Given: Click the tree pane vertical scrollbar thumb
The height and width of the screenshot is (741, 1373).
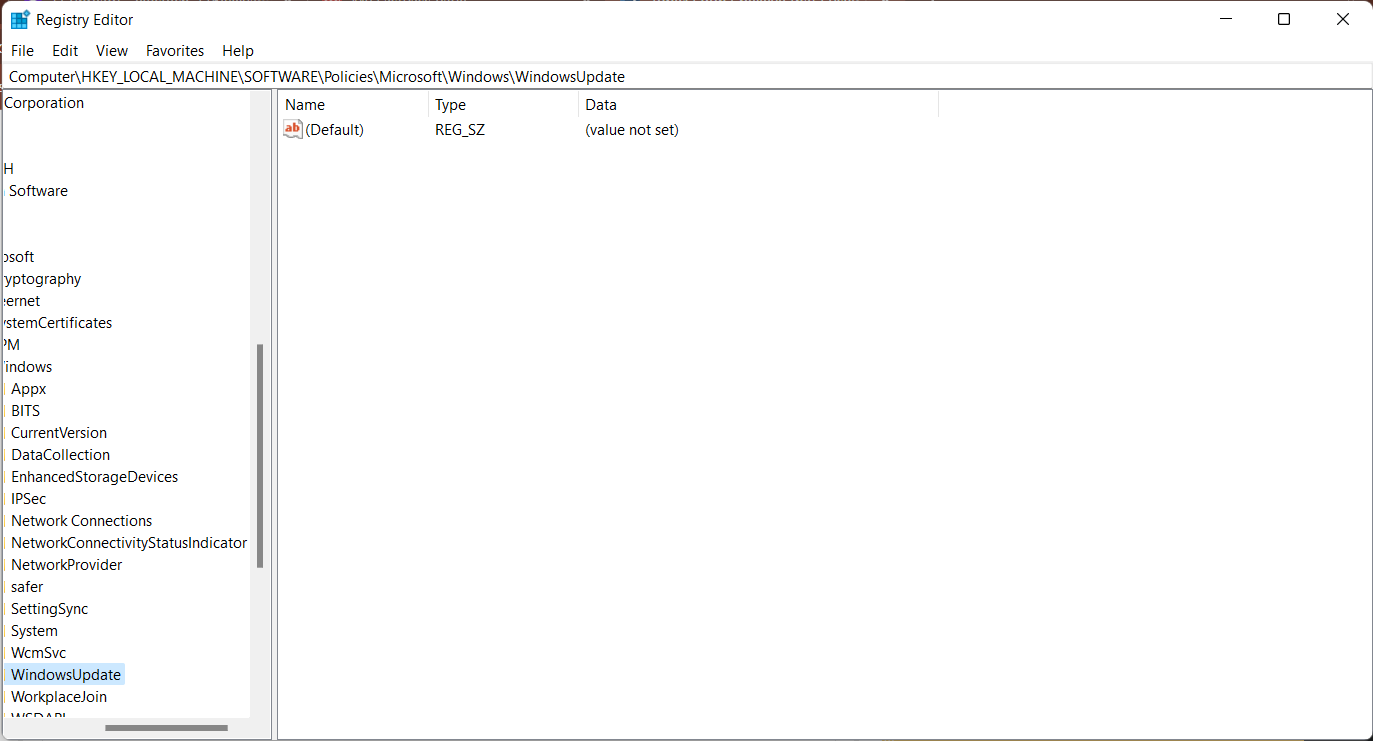Looking at the screenshot, I should 260,456.
